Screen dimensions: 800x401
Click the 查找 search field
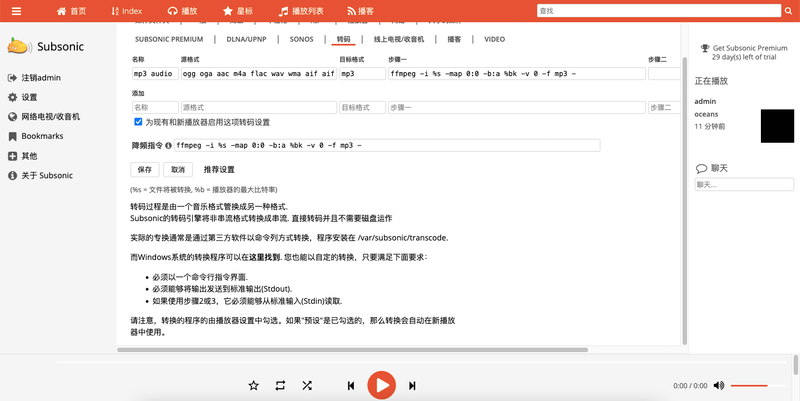(x=659, y=10)
